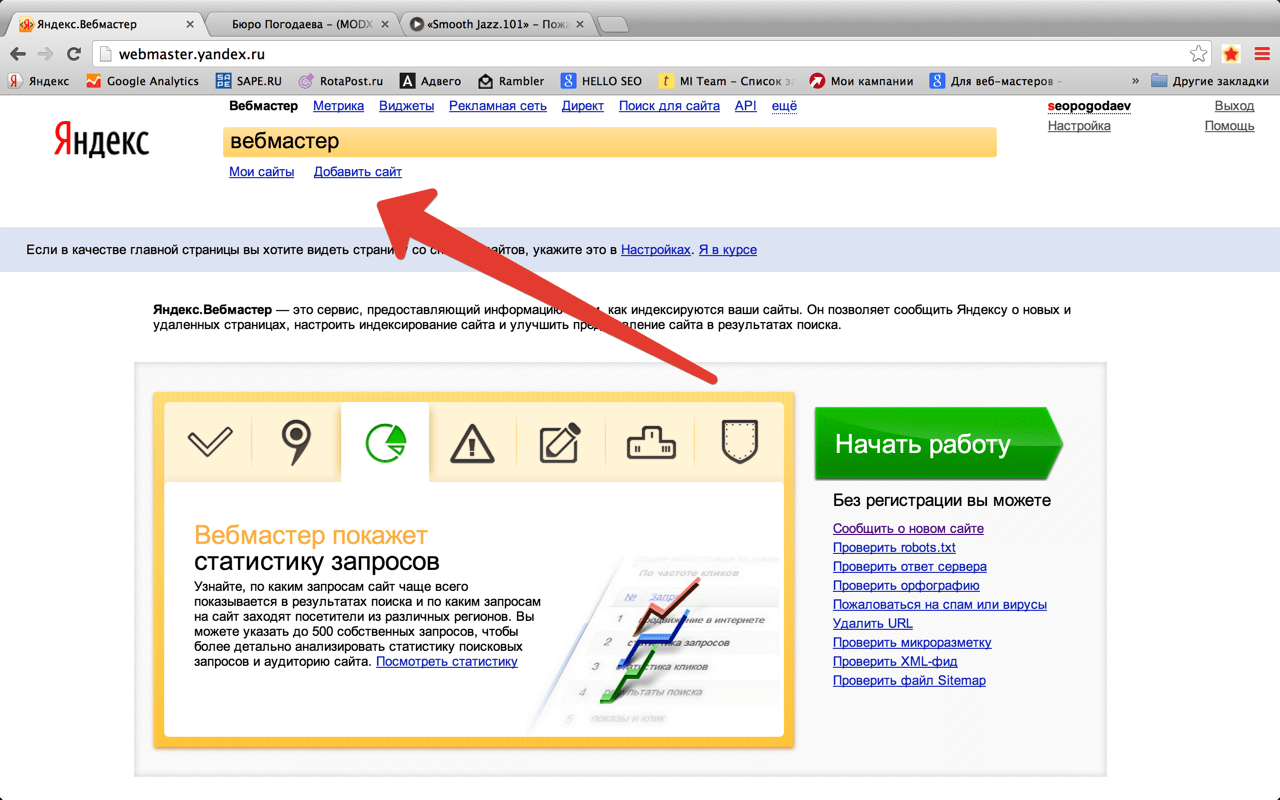The height and width of the screenshot is (800, 1280).
Task: Click the вебмастер yellow title bar
Action: tap(610, 142)
